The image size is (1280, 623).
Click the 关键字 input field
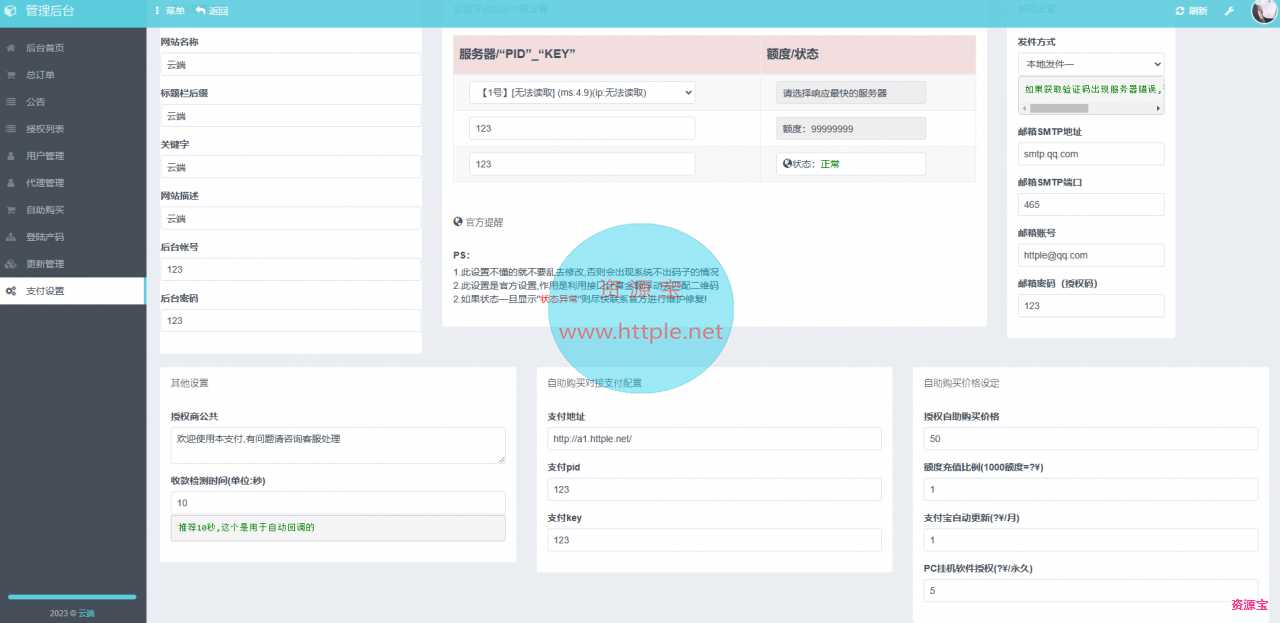pyautogui.click(x=290, y=167)
